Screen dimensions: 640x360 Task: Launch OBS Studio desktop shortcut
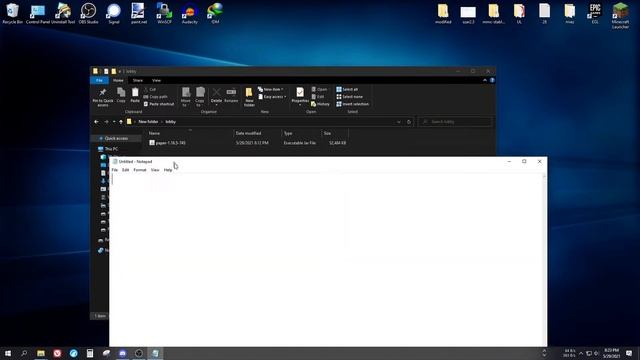click(89, 13)
